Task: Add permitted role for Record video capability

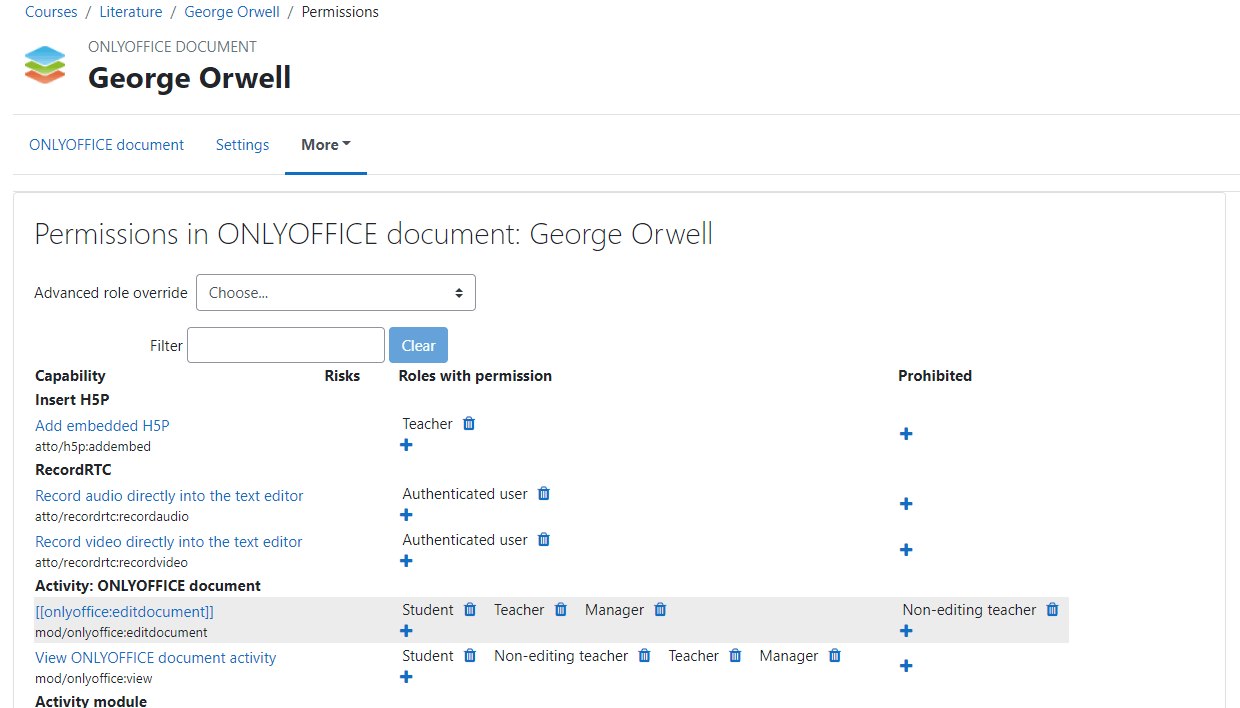Action: 406,561
